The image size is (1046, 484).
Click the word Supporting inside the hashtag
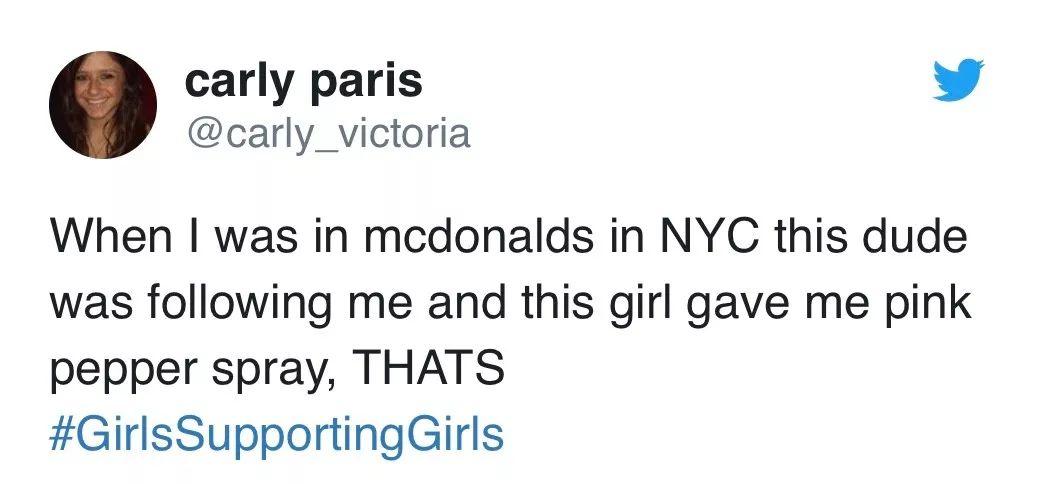(x=277, y=436)
